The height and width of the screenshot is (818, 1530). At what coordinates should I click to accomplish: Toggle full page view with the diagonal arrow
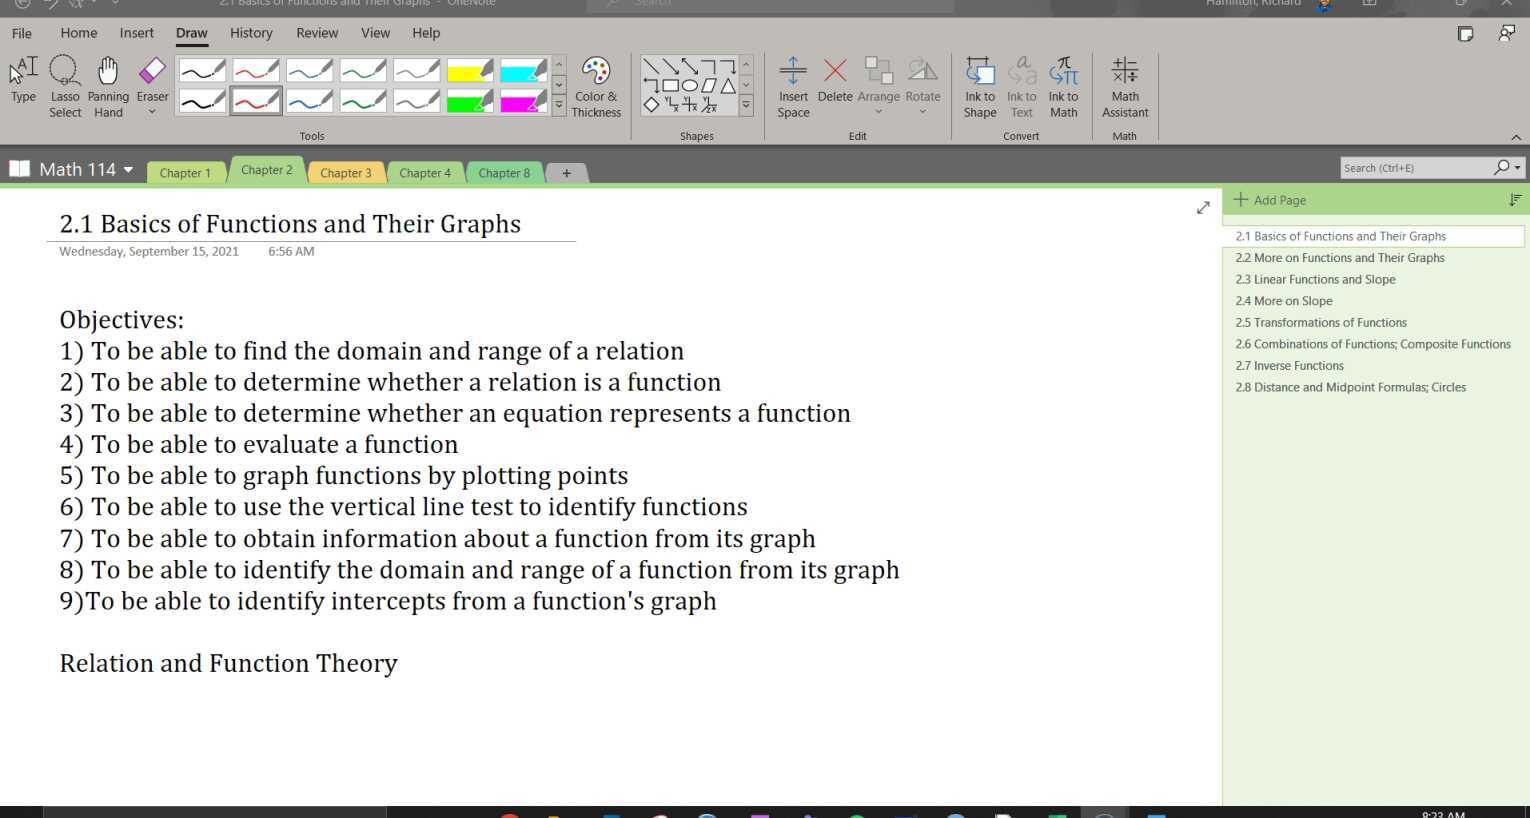point(1202,208)
